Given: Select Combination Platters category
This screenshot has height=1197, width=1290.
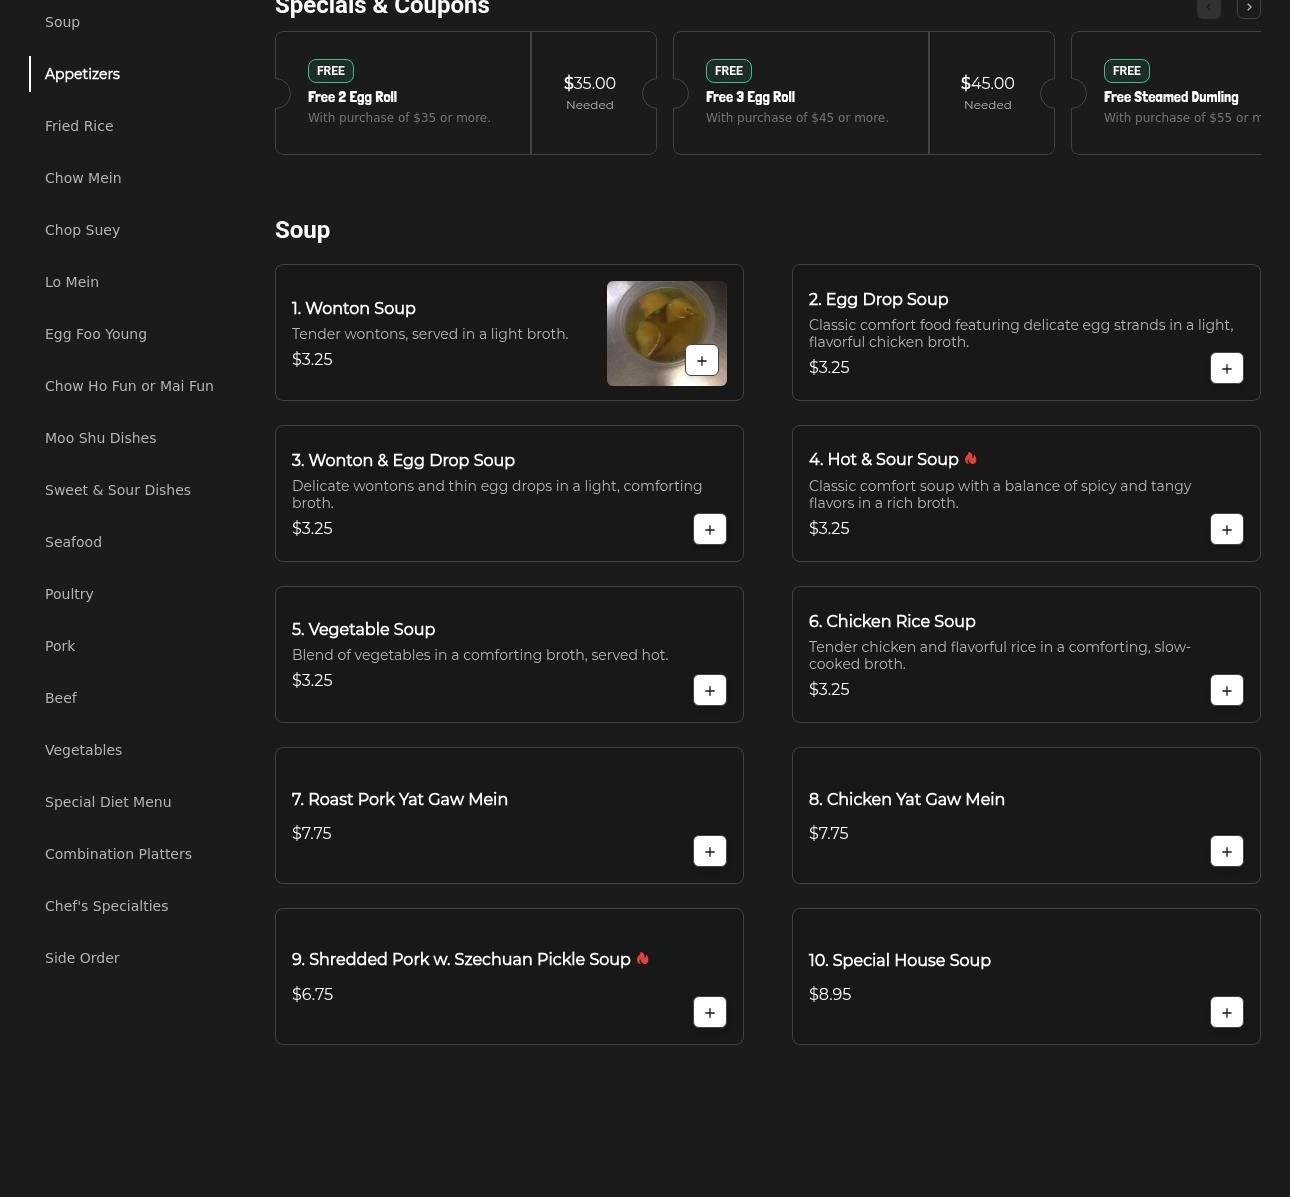Looking at the screenshot, I should tap(118, 854).
